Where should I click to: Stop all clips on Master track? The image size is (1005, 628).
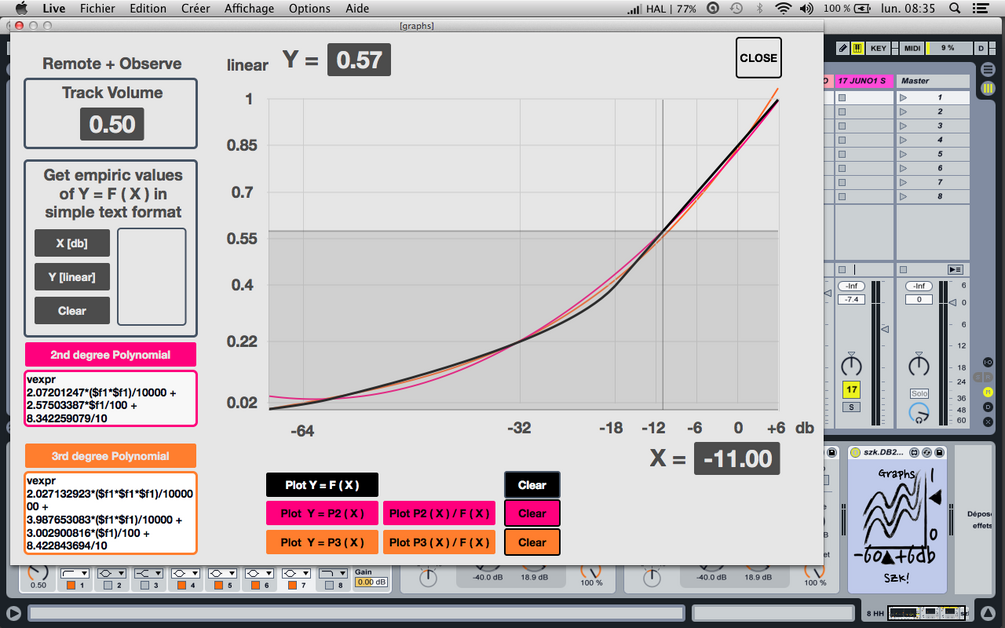click(x=903, y=270)
